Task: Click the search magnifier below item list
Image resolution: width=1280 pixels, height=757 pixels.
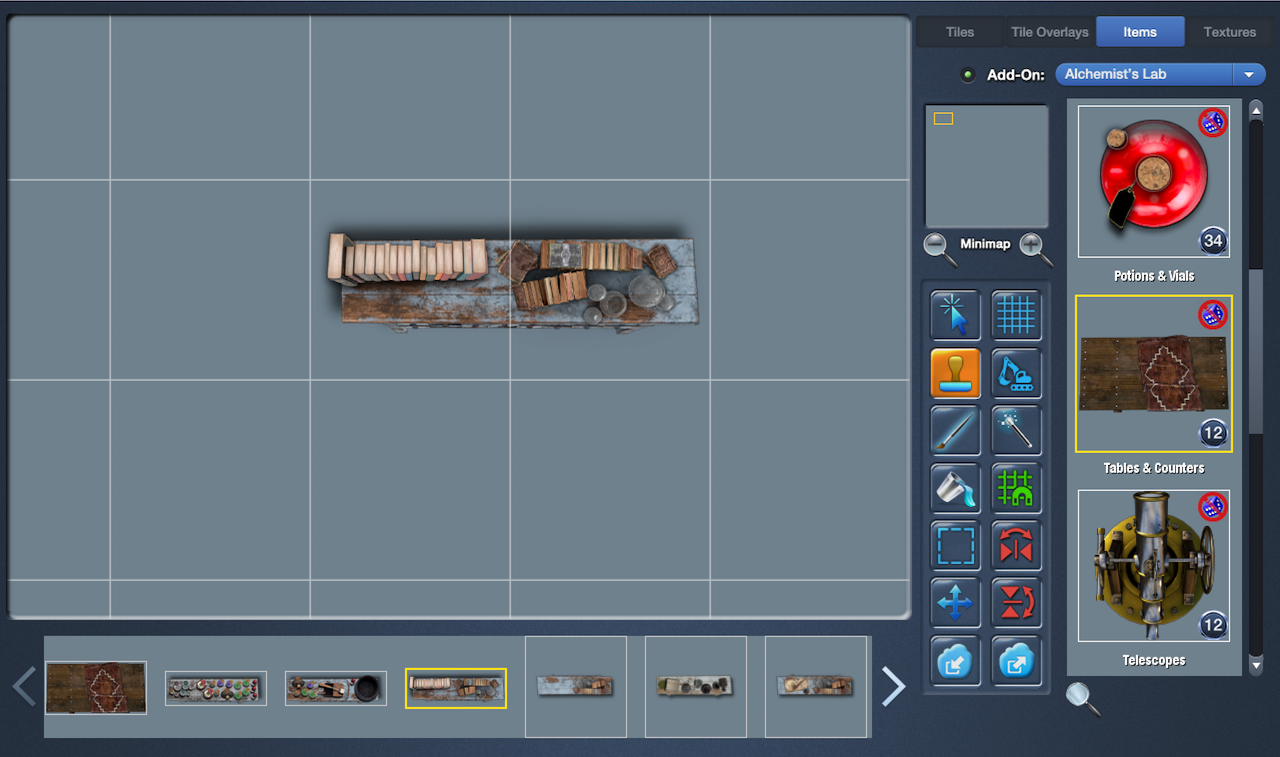Action: pos(1082,698)
